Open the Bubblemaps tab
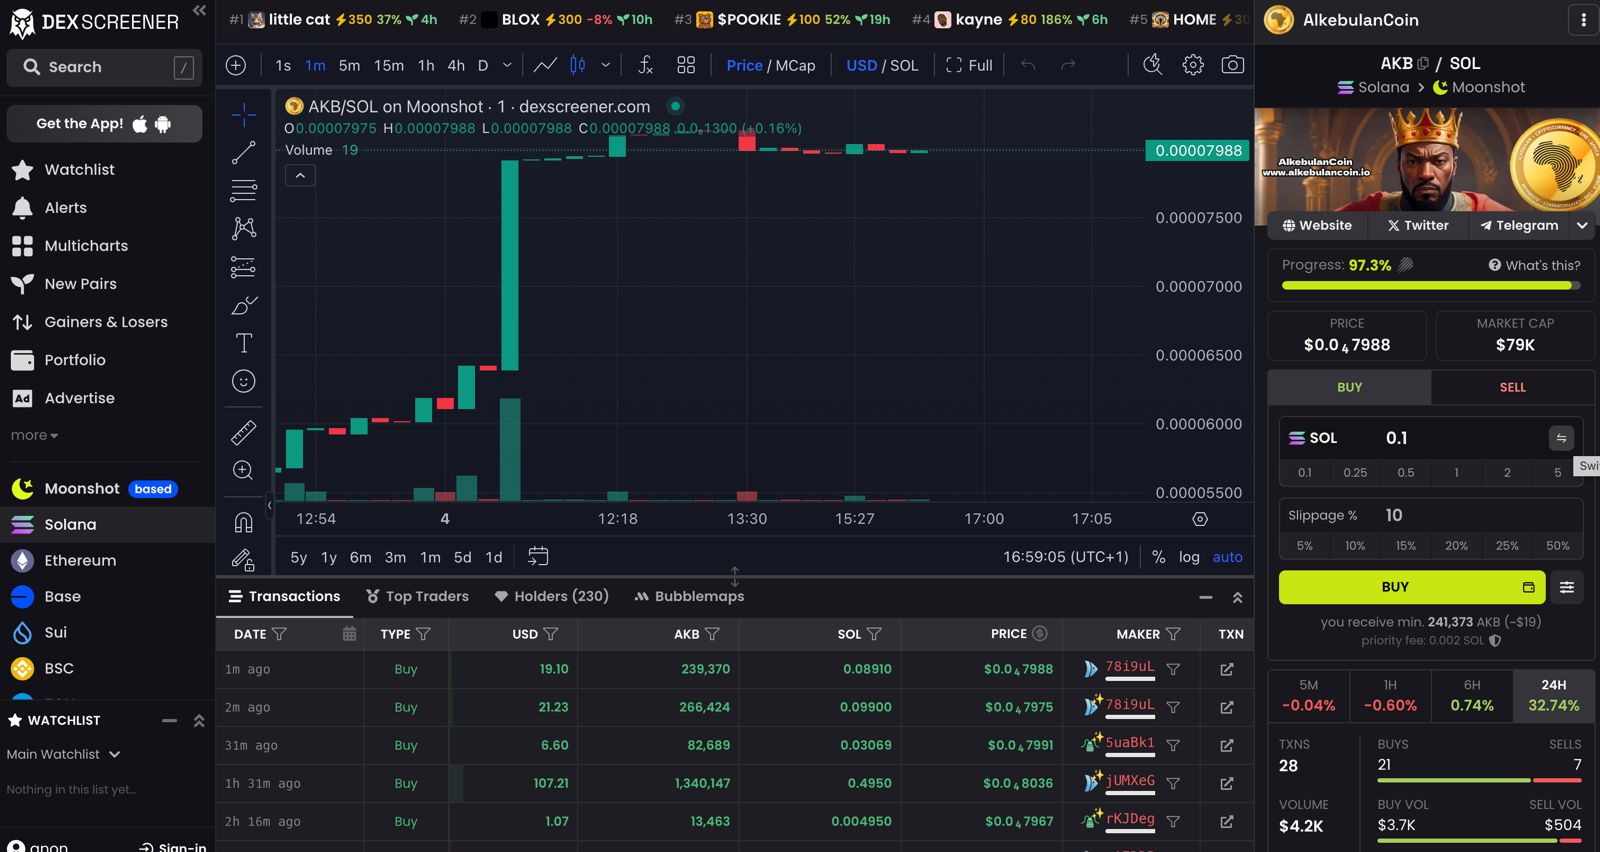 (689, 596)
